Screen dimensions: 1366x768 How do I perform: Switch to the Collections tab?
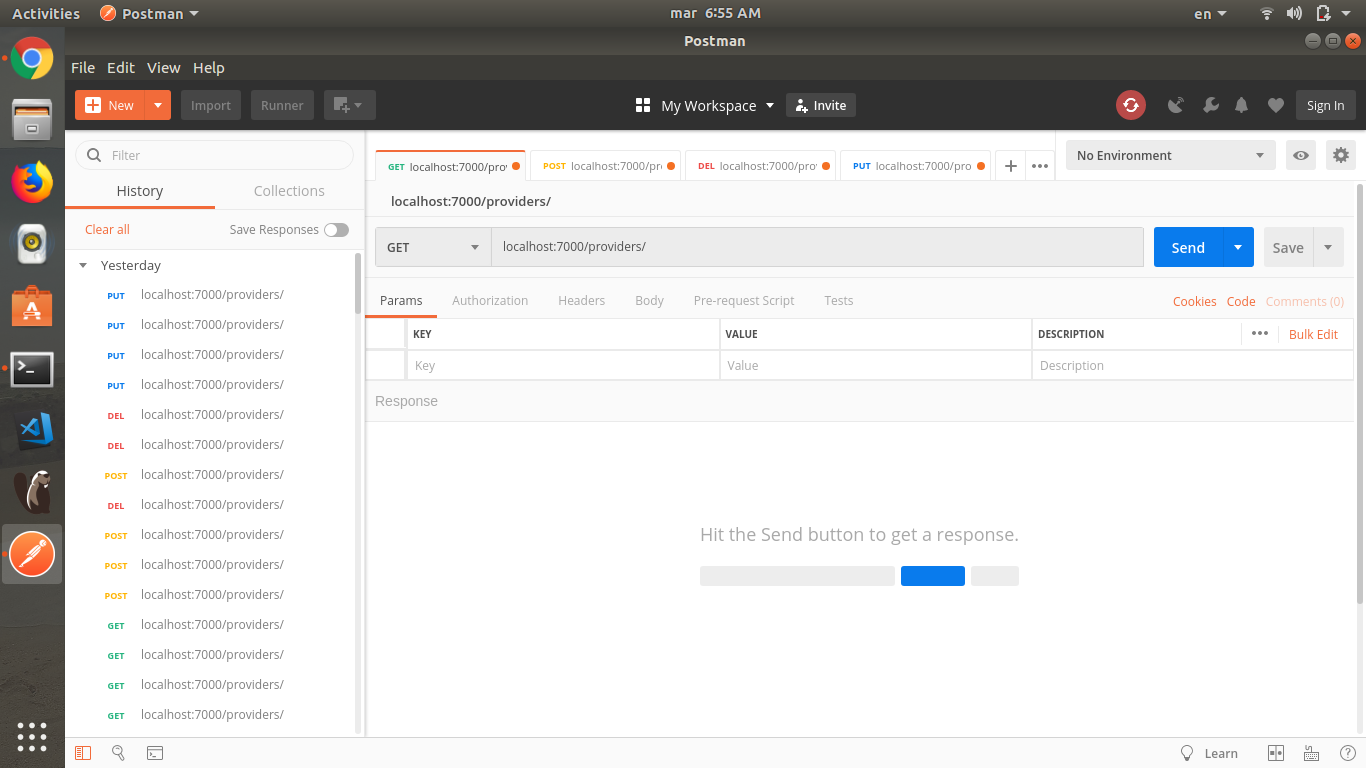click(x=289, y=191)
